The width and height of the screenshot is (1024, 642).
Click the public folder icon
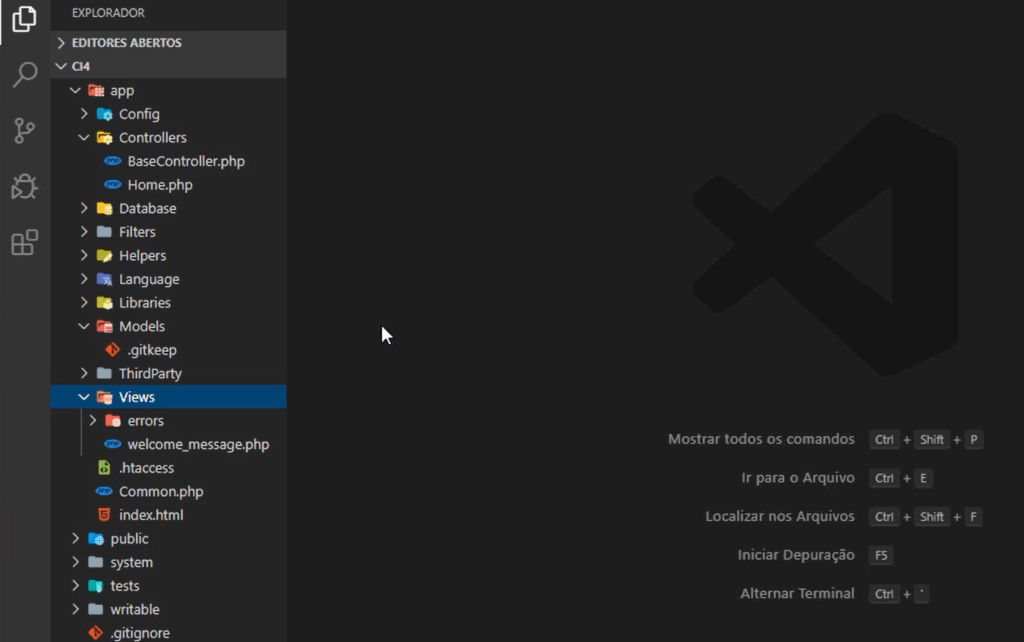96,539
